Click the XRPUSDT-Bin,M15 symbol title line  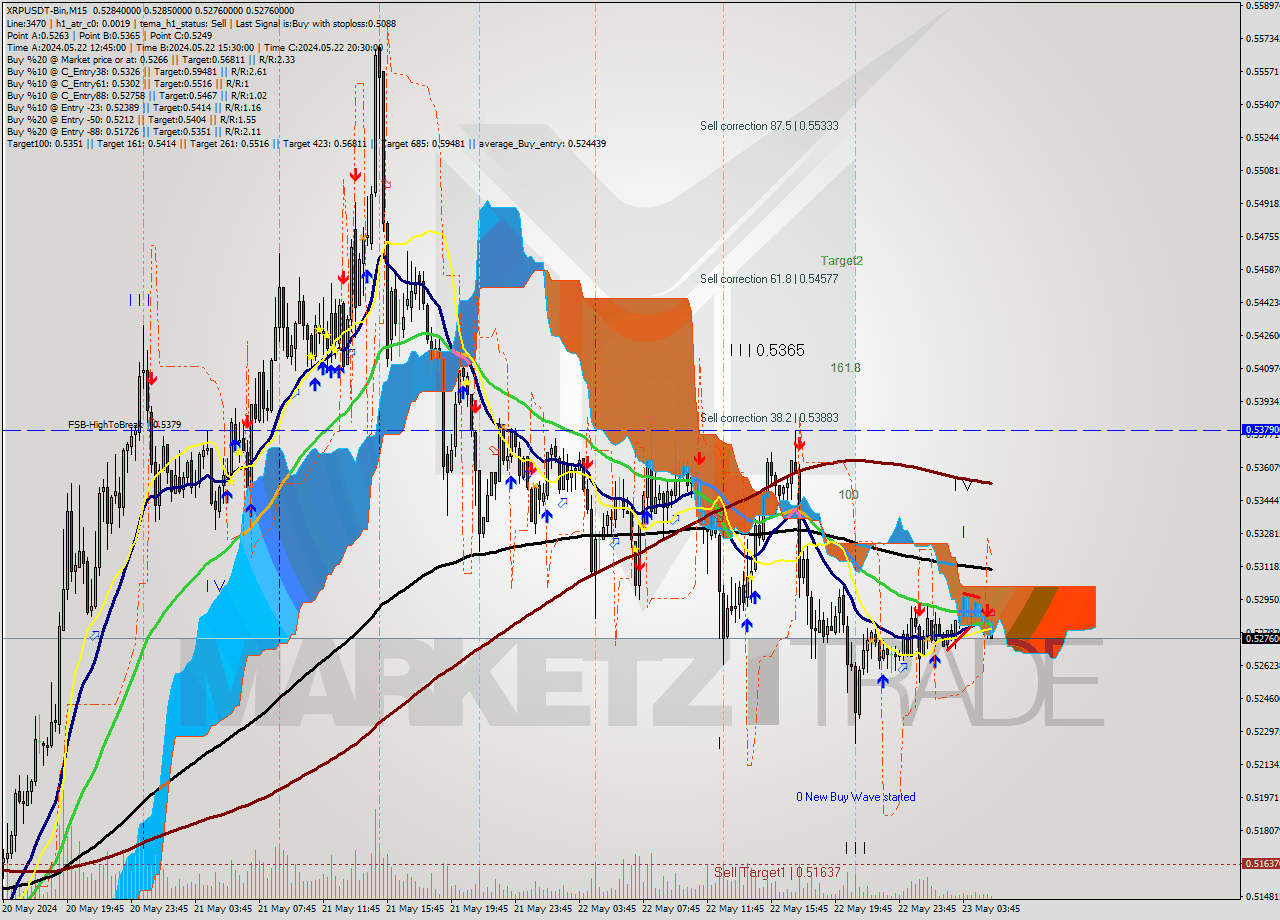click(150, 10)
